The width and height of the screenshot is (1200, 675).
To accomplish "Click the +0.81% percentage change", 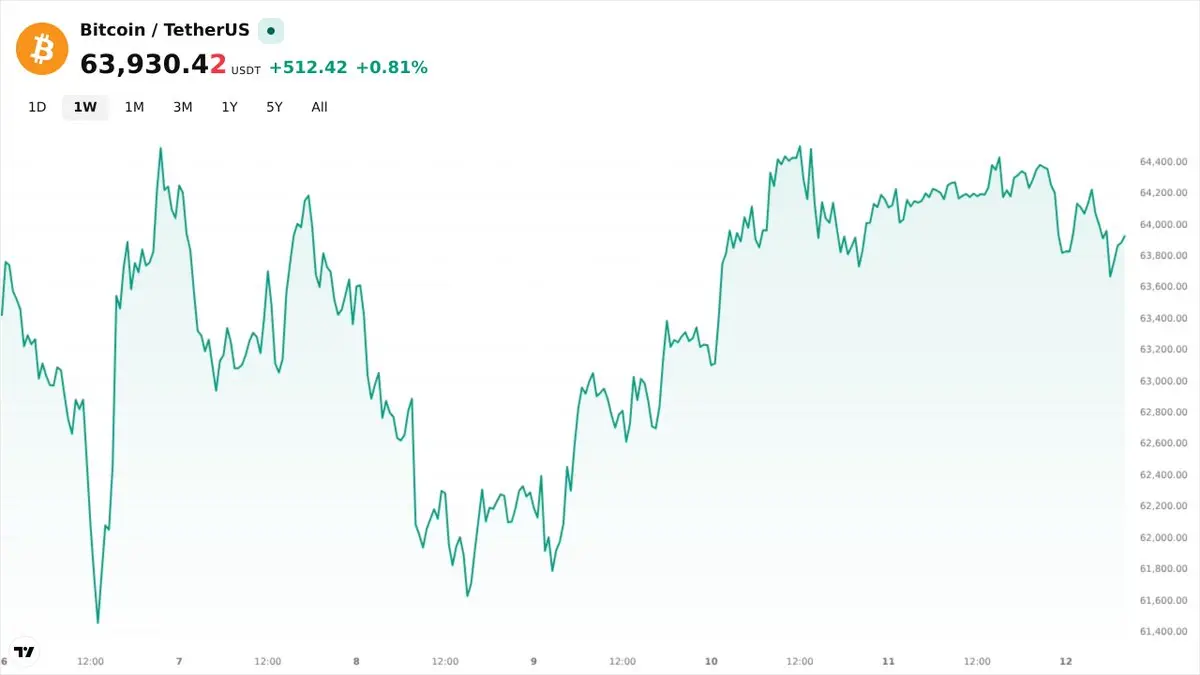I will pos(392,67).
